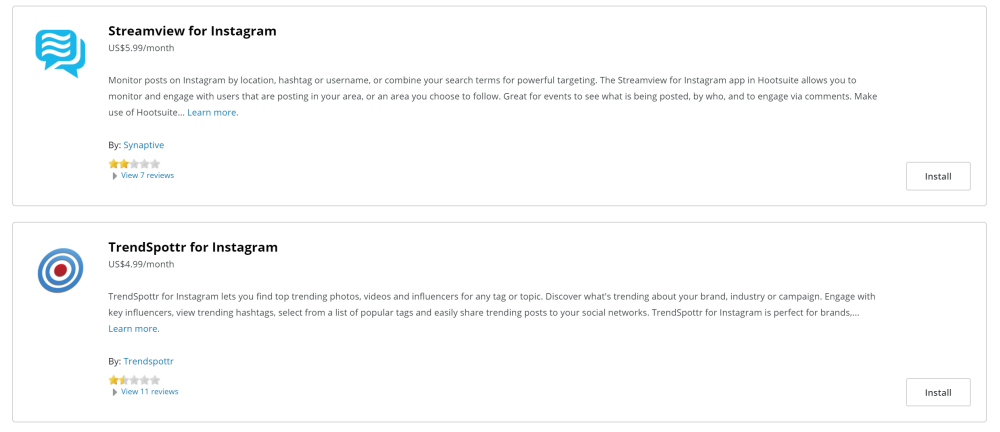Click the Streamview blue speech-bubble app icon

[61, 53]
